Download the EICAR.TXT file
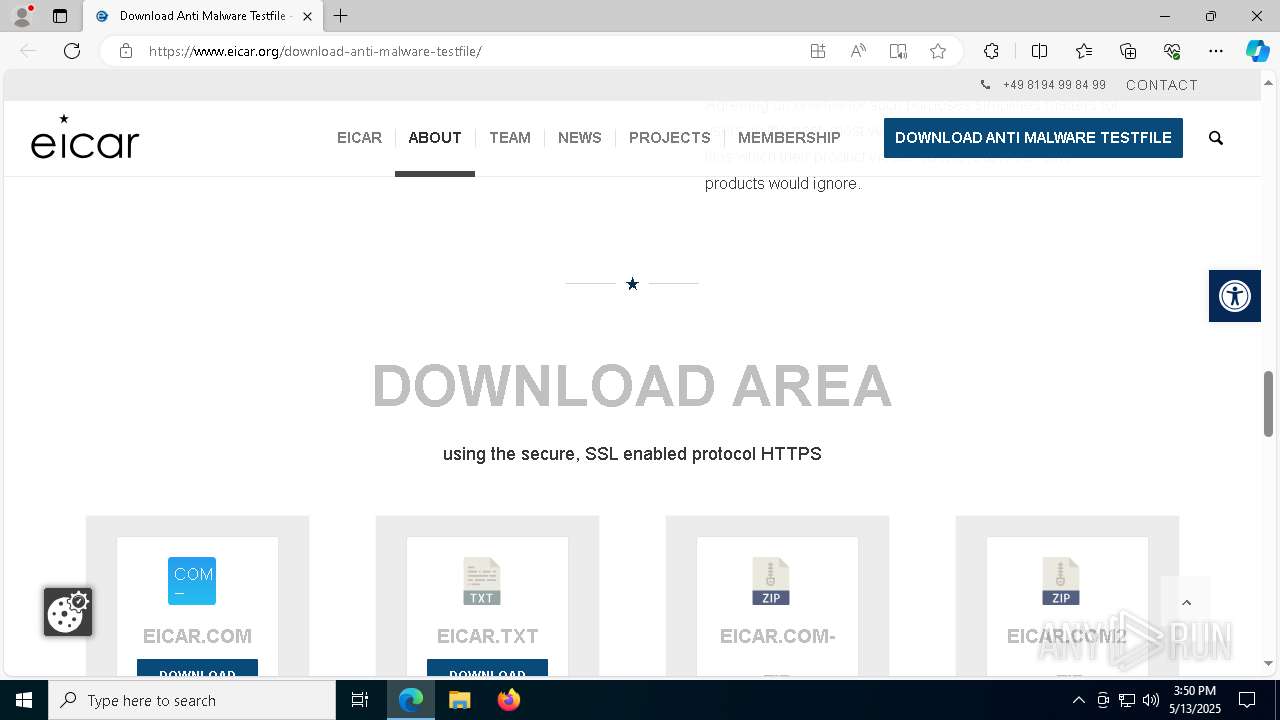Screen dimensions: 1280x720 (487, 668)
